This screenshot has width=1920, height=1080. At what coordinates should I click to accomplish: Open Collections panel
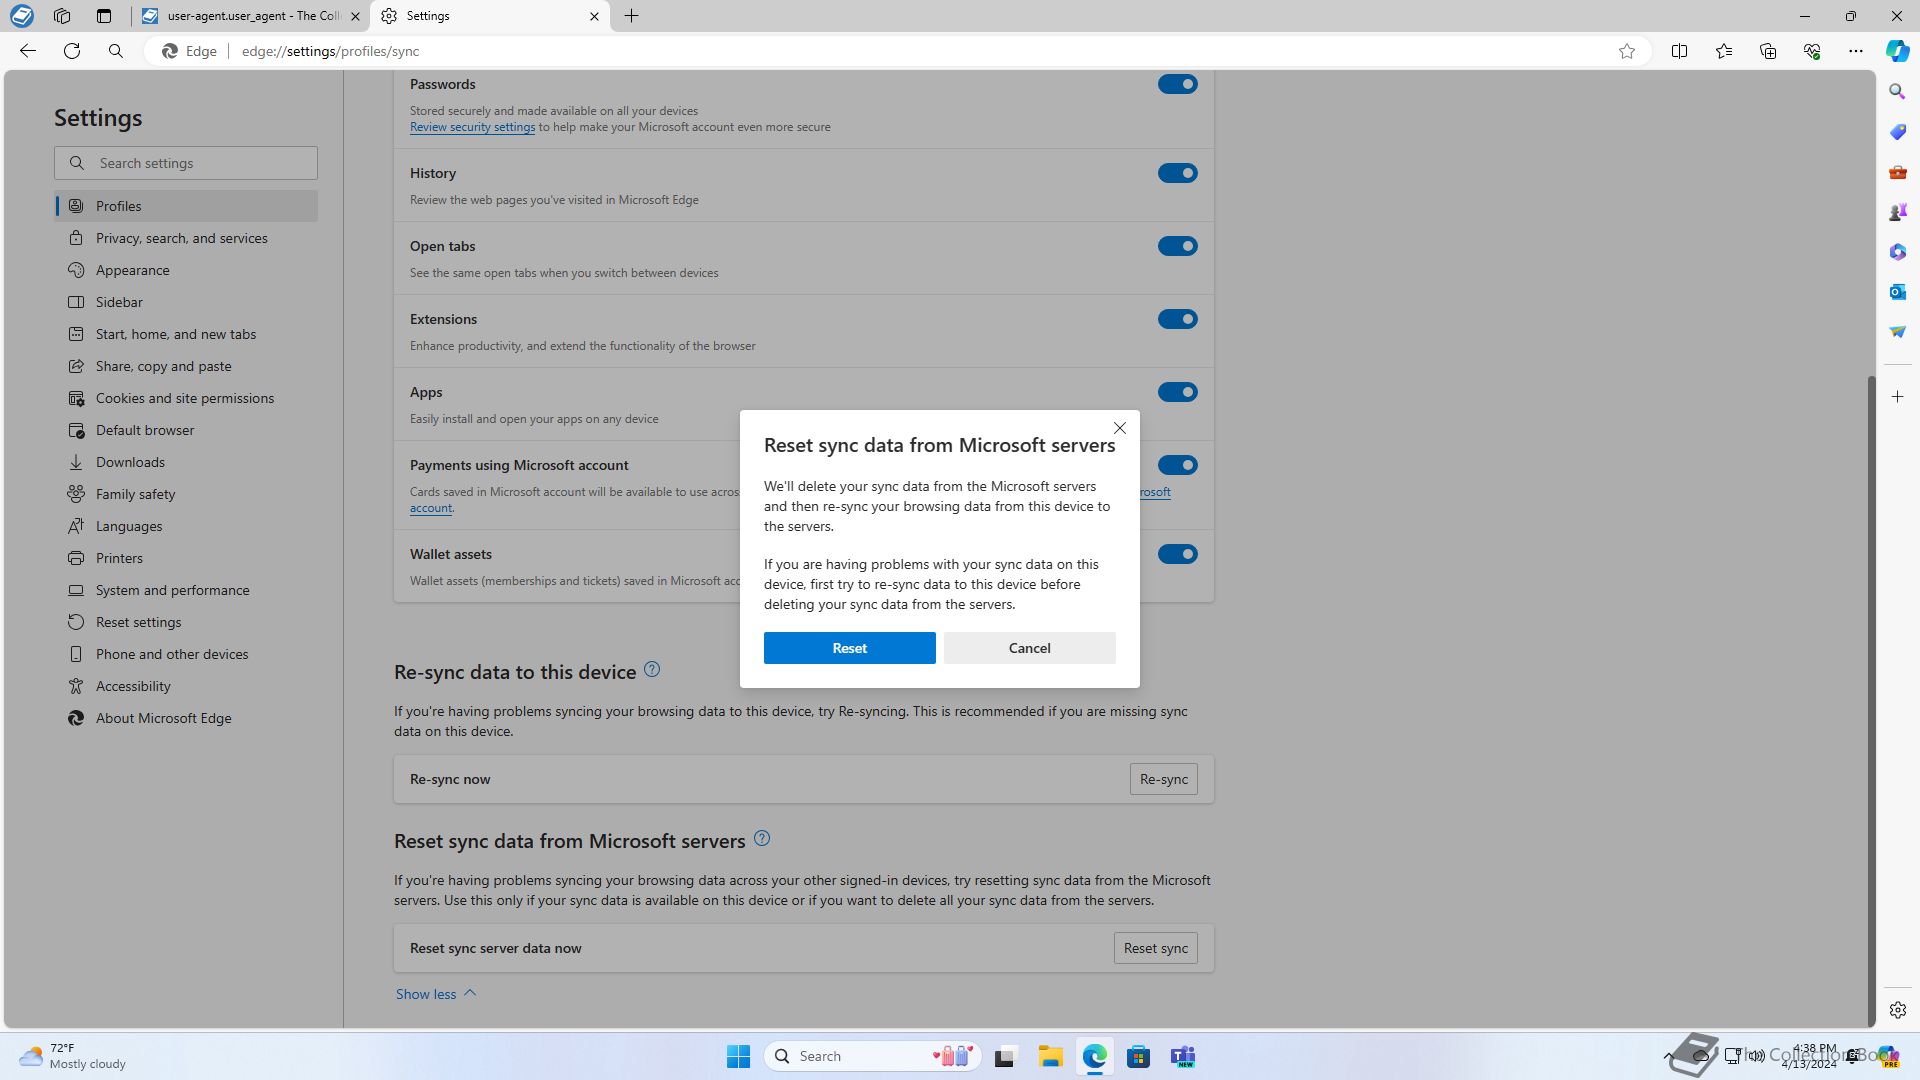1768,51
